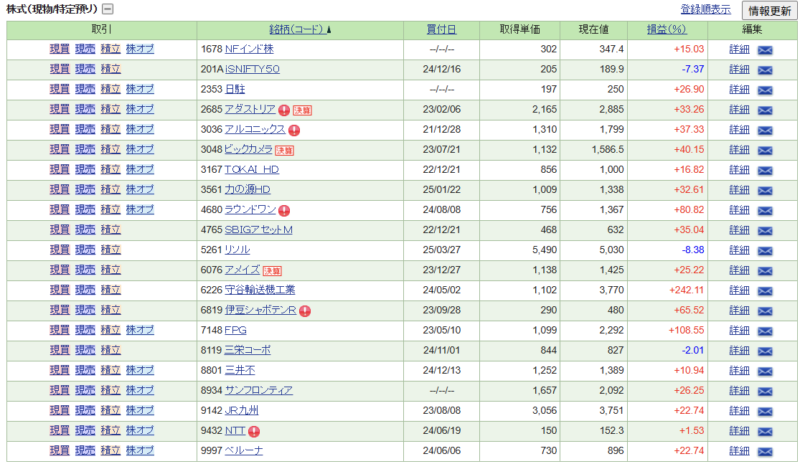The width and height of the screenshot is (800, 464).
Task: Click red alert icon beside 伊豆シャボテンR
Action: tap(305, 311)
